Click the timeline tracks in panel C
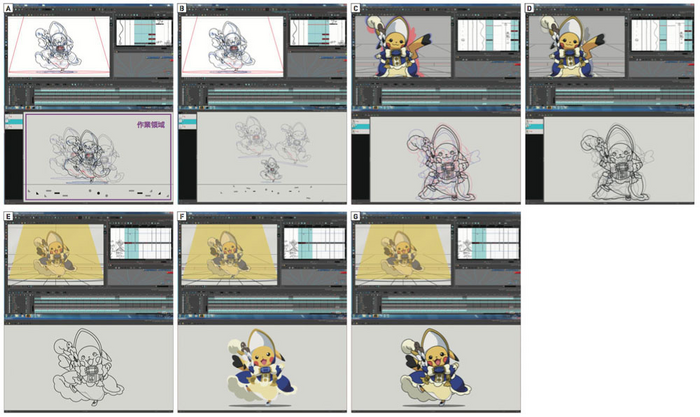 (451, 97)
